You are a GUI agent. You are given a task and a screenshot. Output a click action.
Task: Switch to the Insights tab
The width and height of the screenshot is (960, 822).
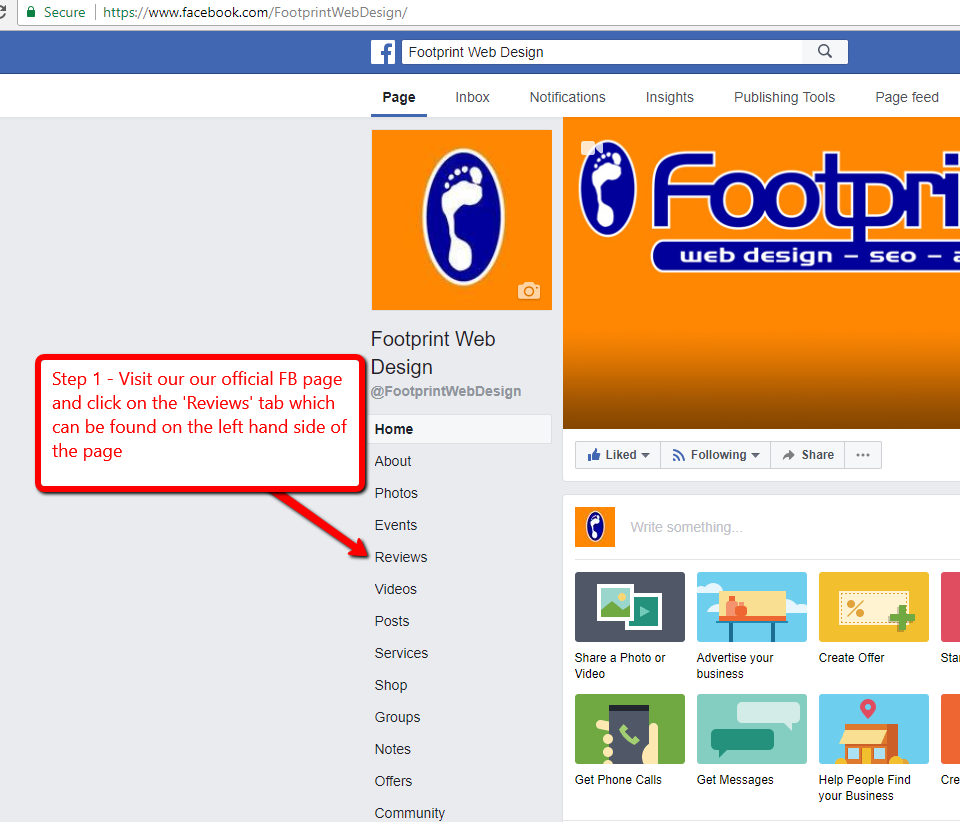[669, 97]
